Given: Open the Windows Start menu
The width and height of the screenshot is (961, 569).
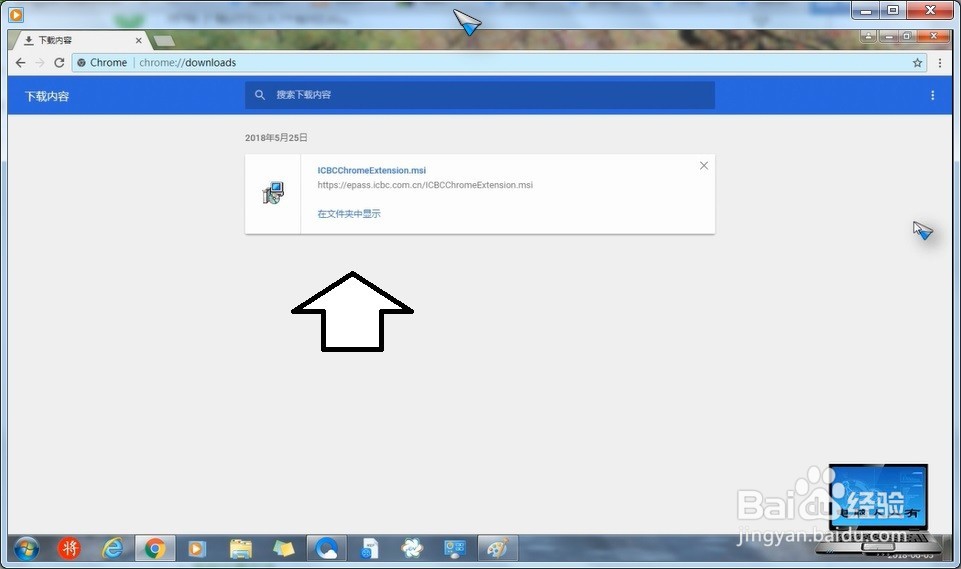Looking at the screenshot, I should coord(26,548).
